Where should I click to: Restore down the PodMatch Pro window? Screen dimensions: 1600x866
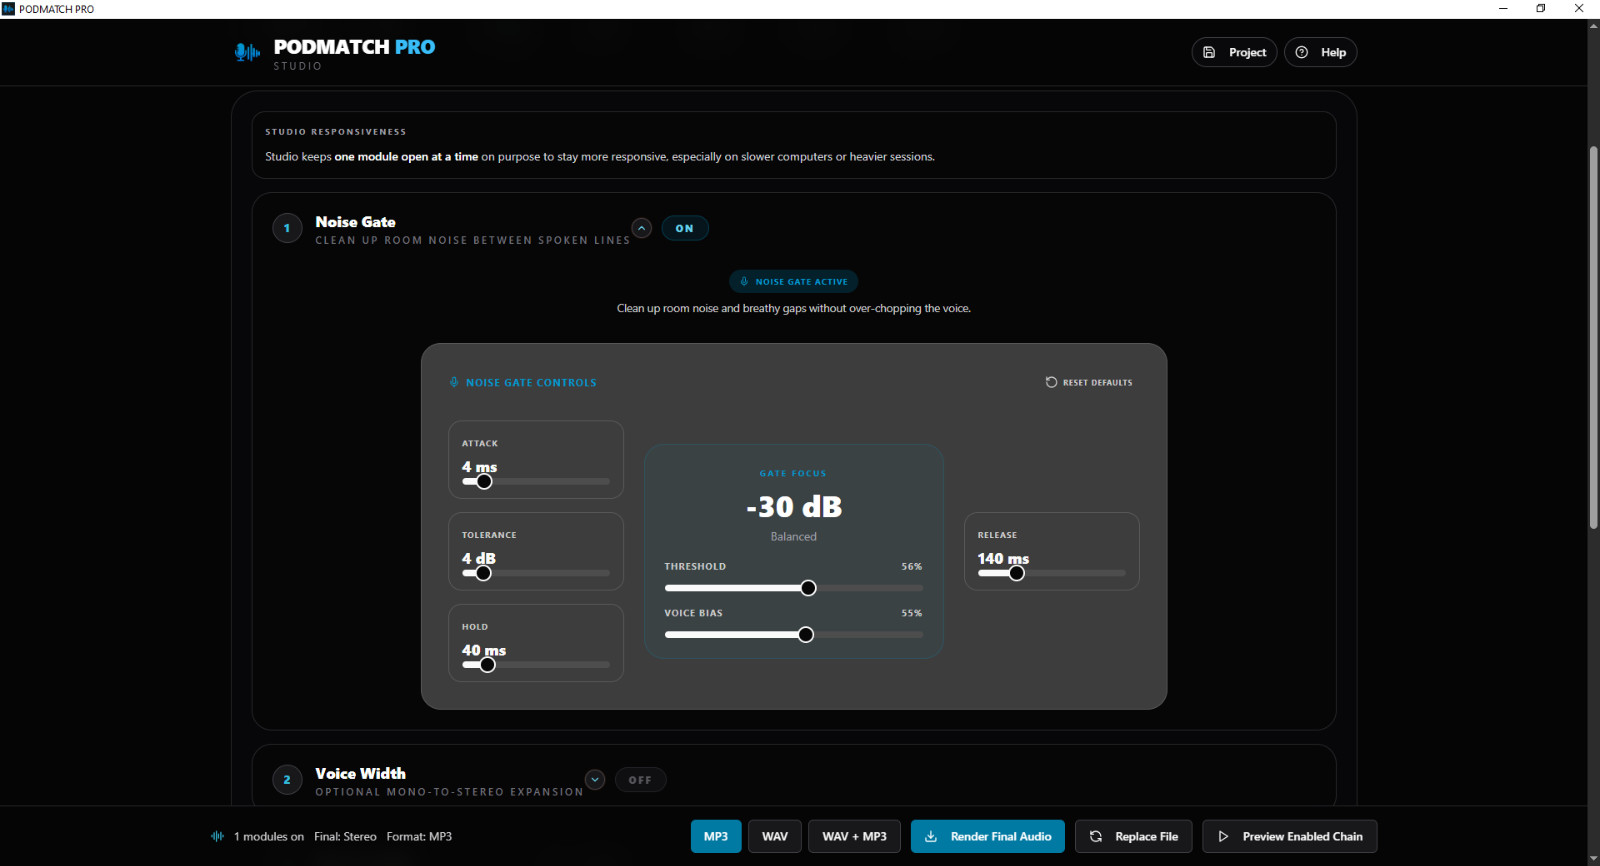(x=1541, y=9)
